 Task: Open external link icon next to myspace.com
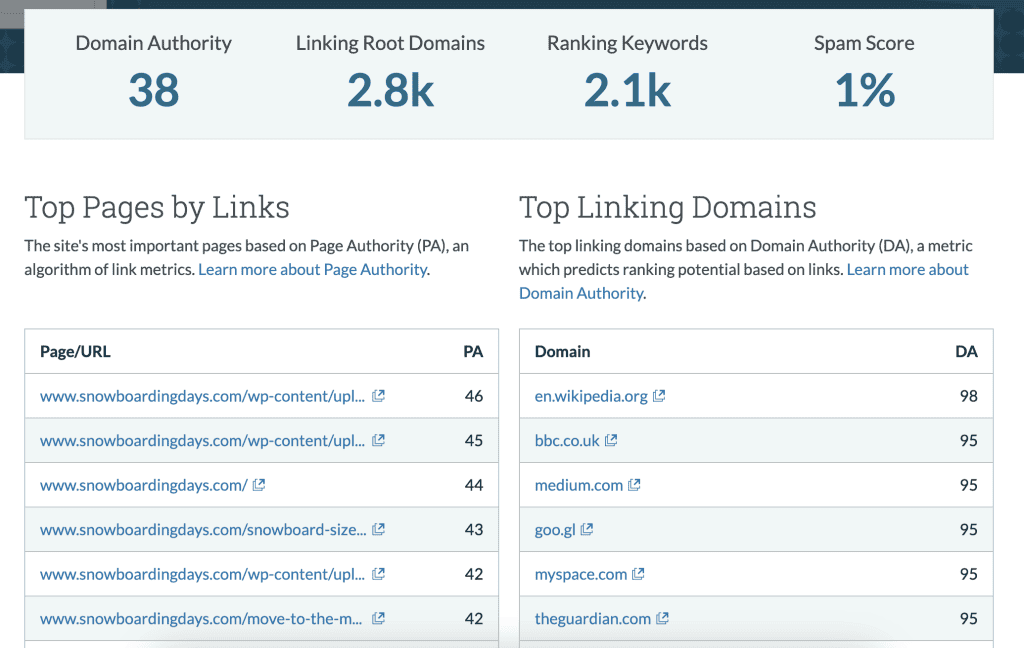[x=638, y=574]
